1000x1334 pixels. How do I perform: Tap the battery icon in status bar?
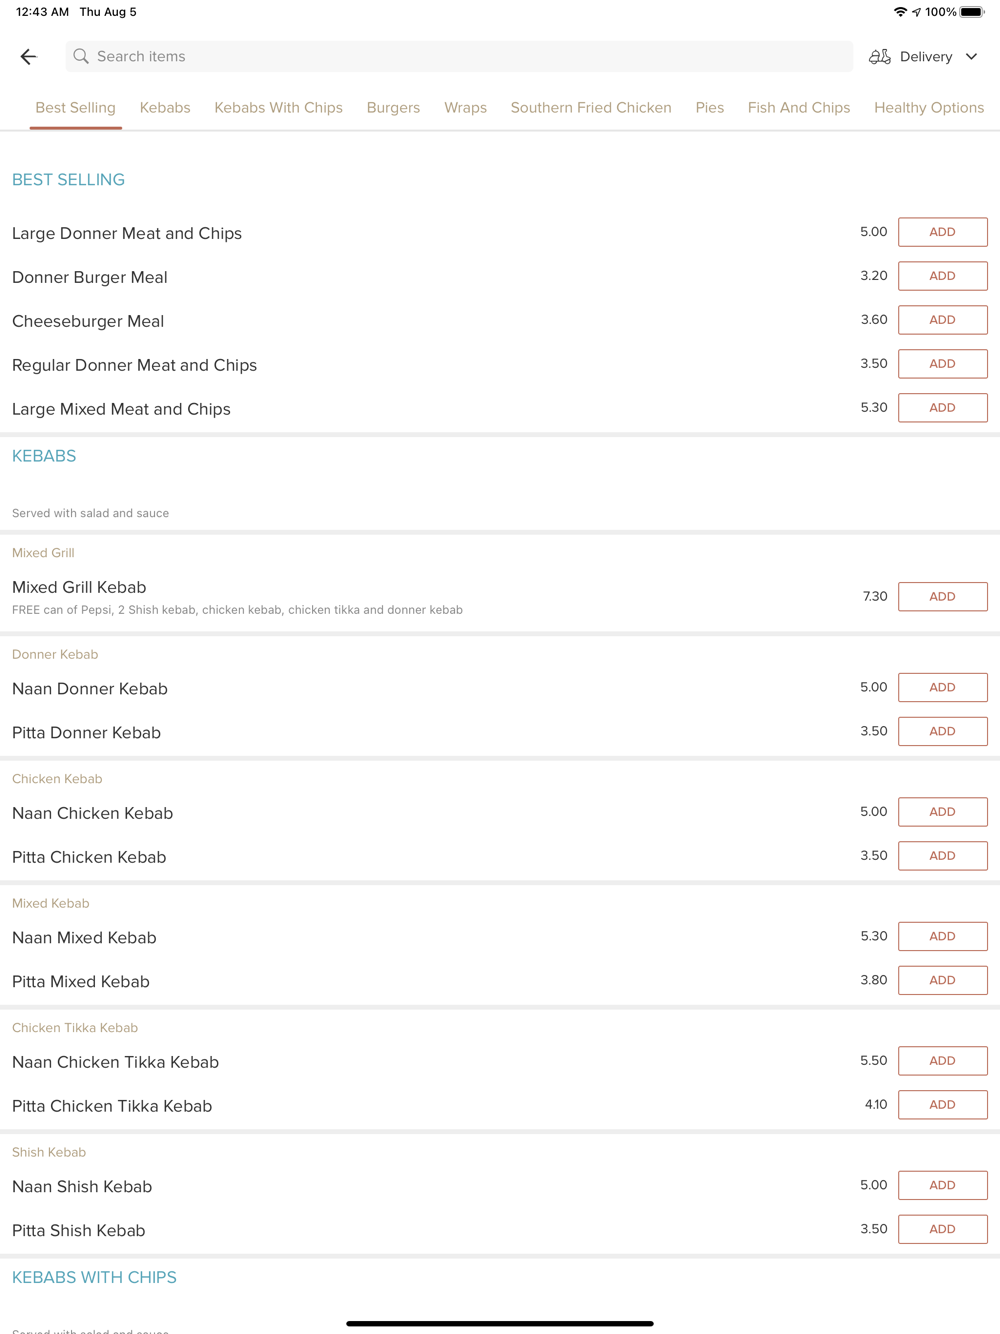coord(972,12)
